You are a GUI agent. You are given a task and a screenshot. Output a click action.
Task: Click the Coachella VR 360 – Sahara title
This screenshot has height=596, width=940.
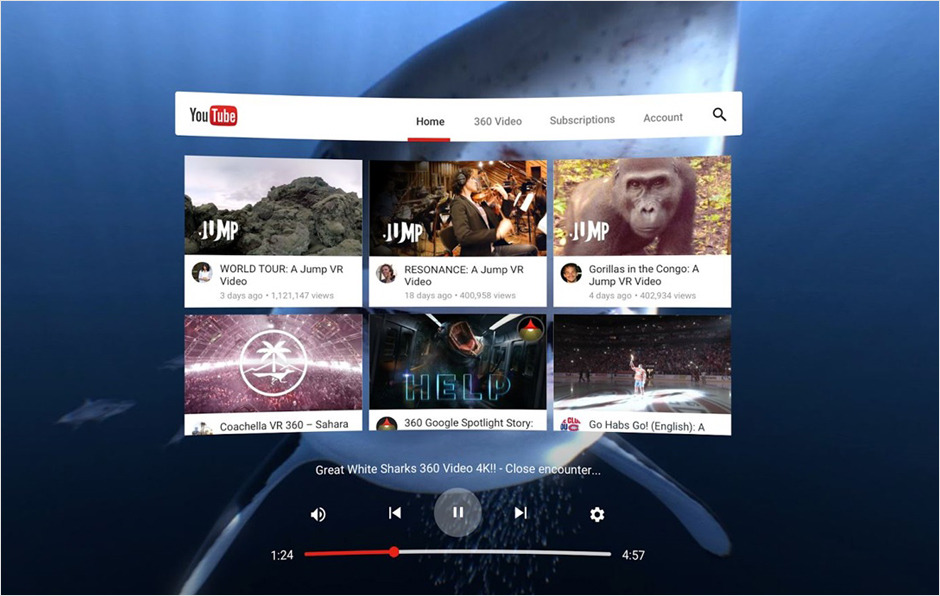tap(284, 425)
